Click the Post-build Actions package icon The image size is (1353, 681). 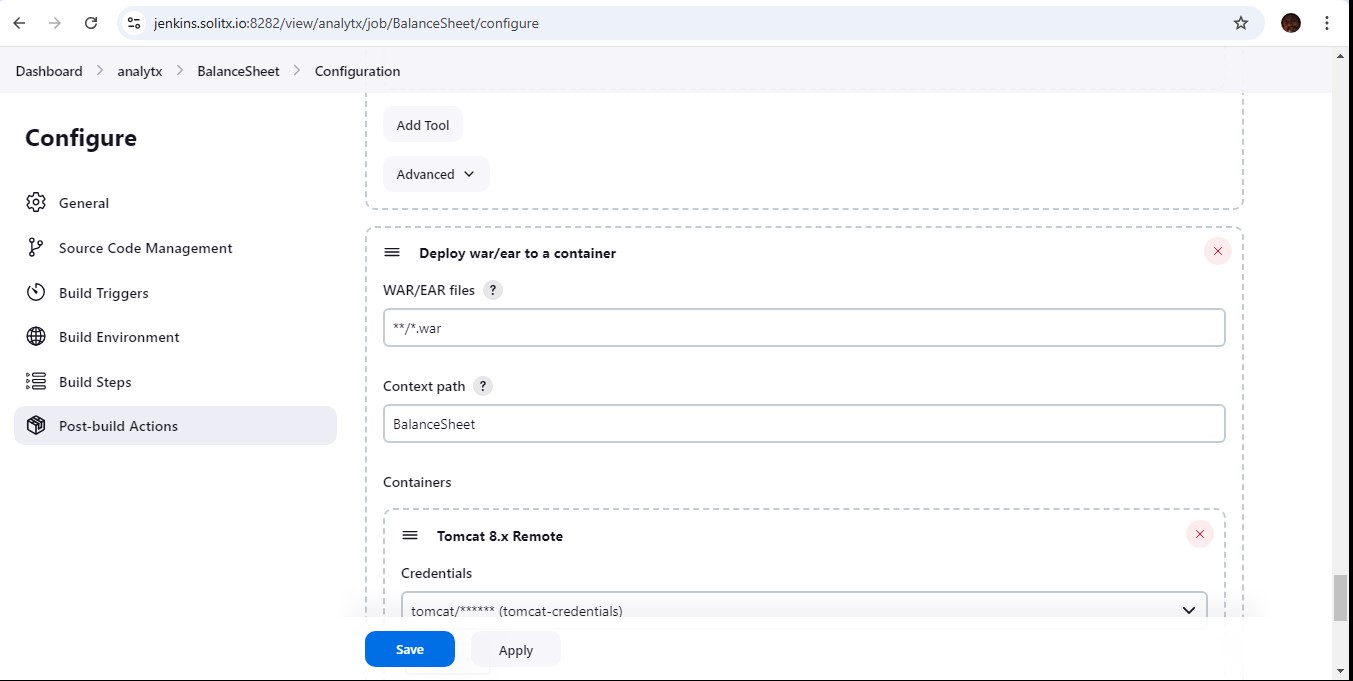pos(36,426)
